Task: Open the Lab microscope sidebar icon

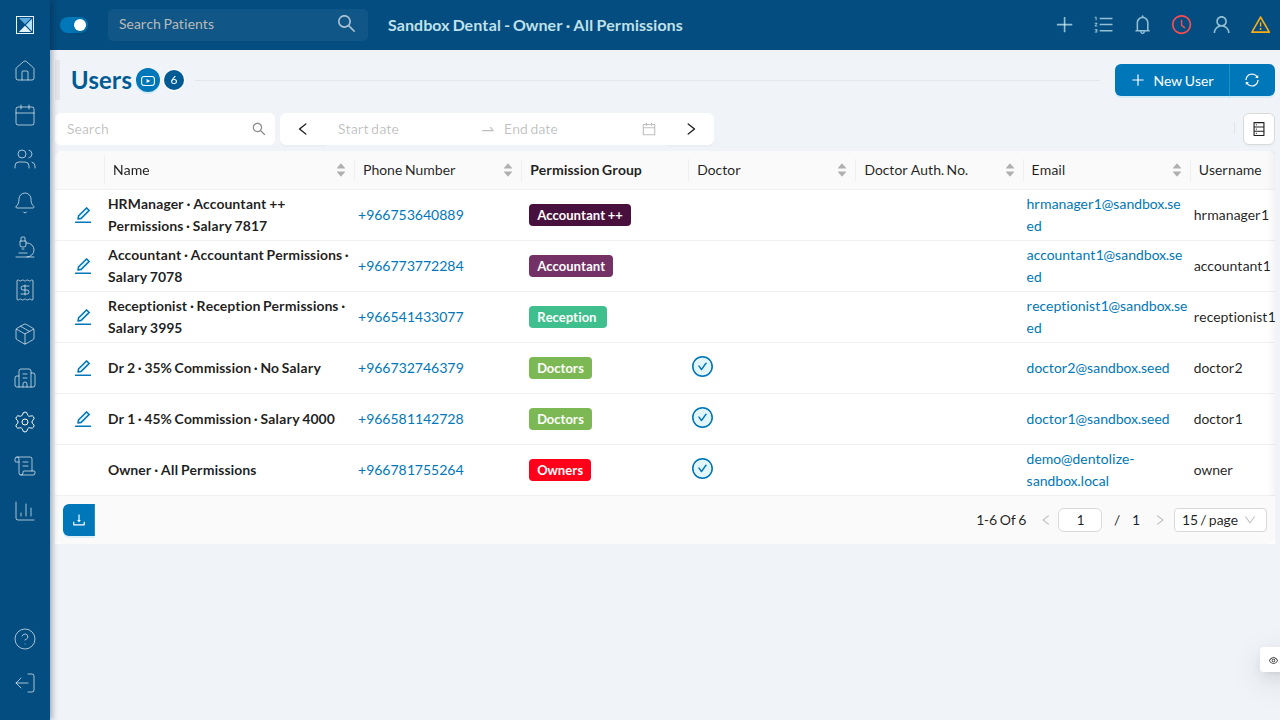Action: pyautogui.click(x=25, y=247)
